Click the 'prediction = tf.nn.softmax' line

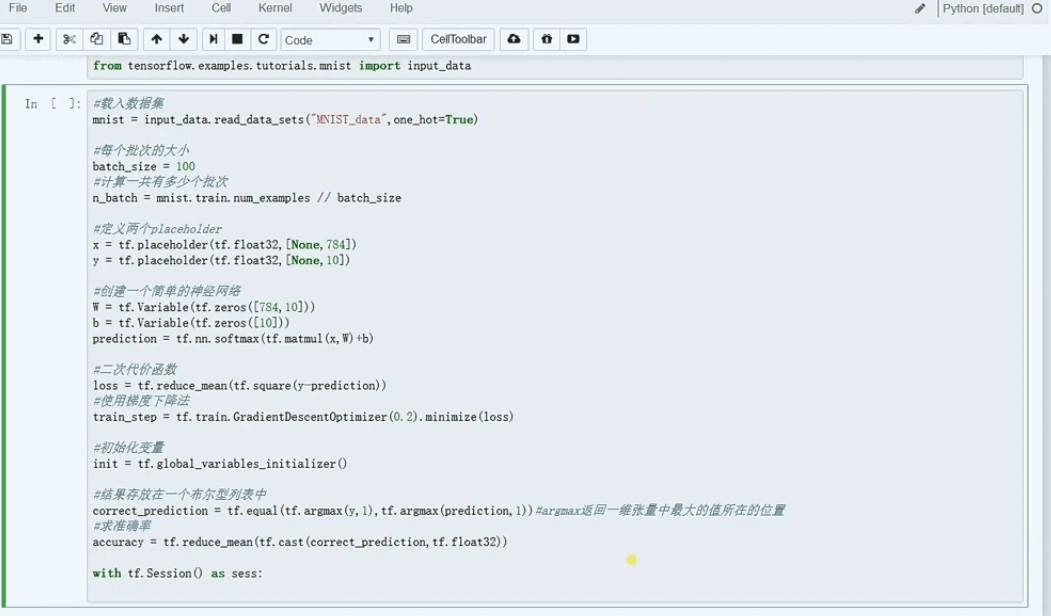(x=233, y=338)
